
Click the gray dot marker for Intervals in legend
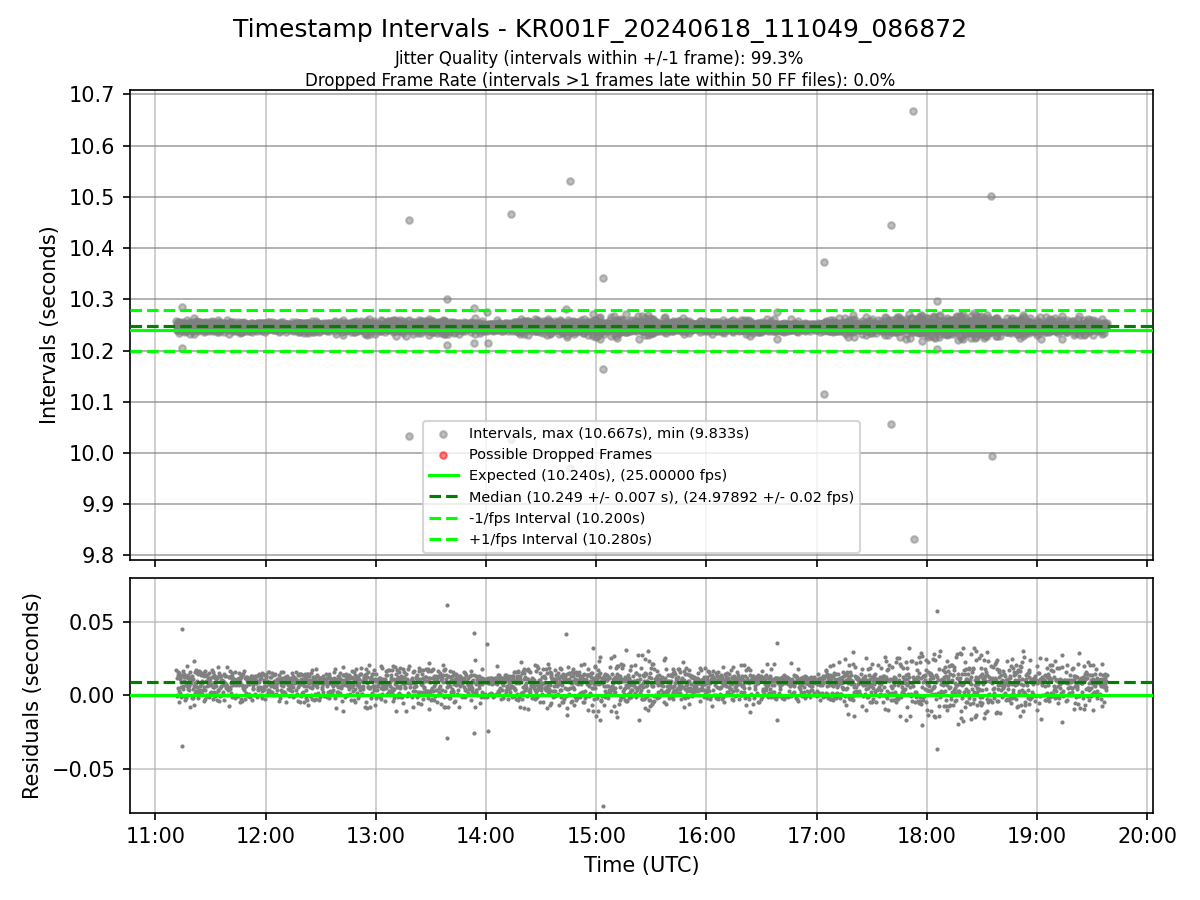coord(444,433)
